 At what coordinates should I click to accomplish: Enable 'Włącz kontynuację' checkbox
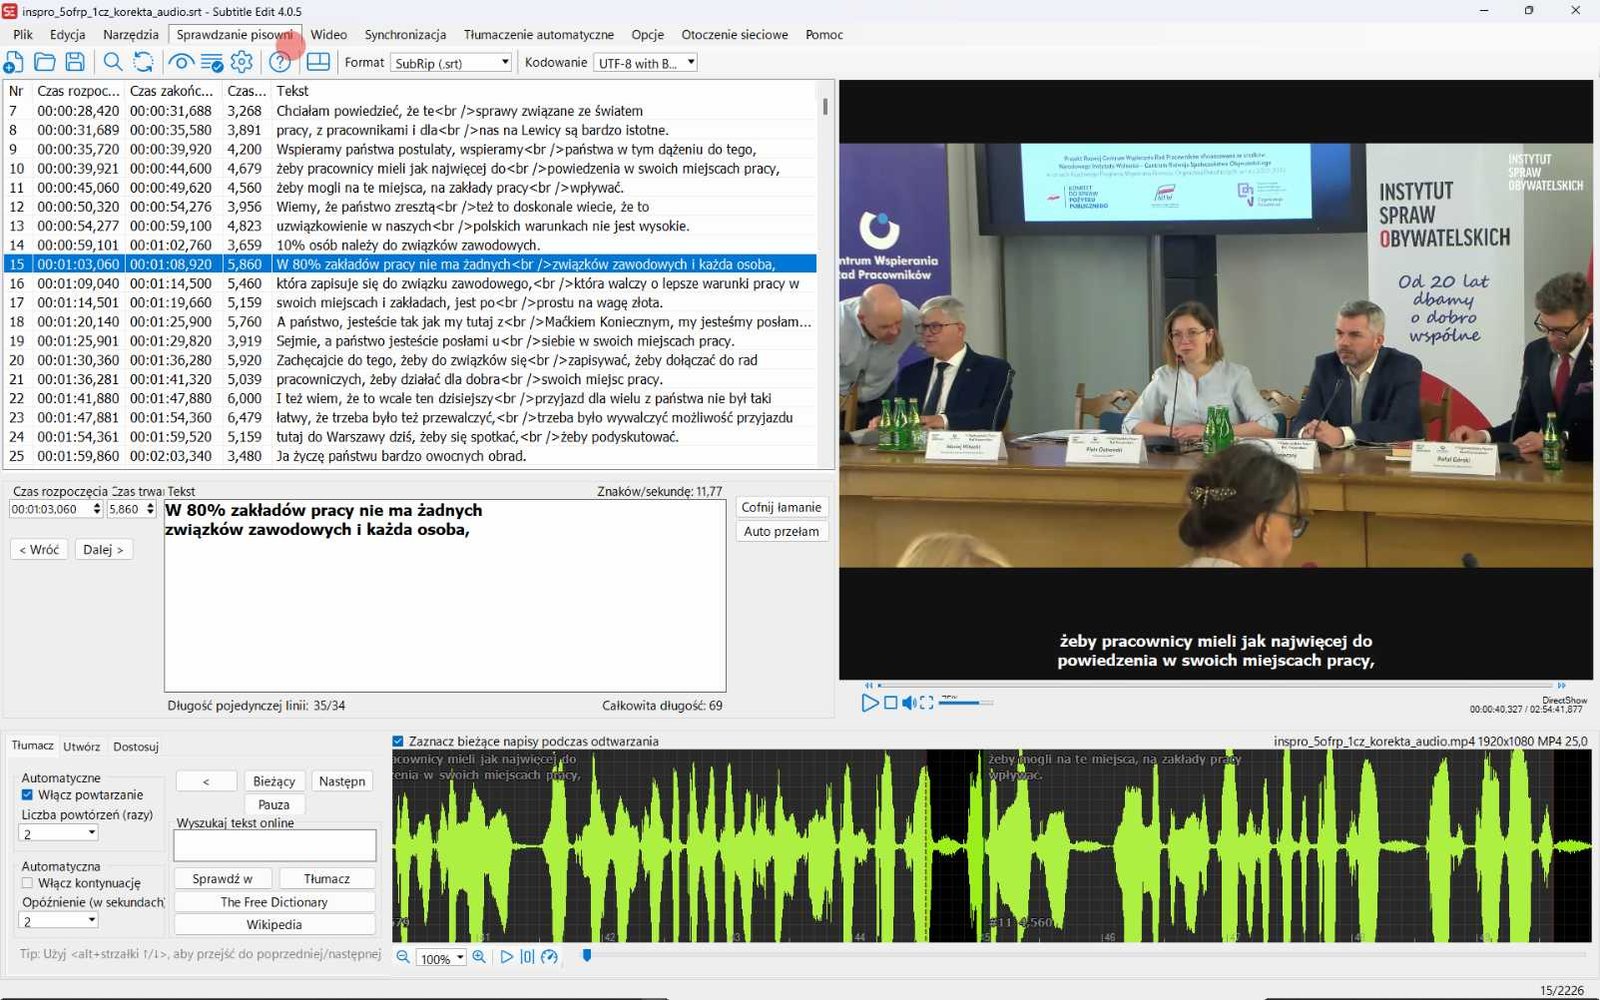point(27,883)
